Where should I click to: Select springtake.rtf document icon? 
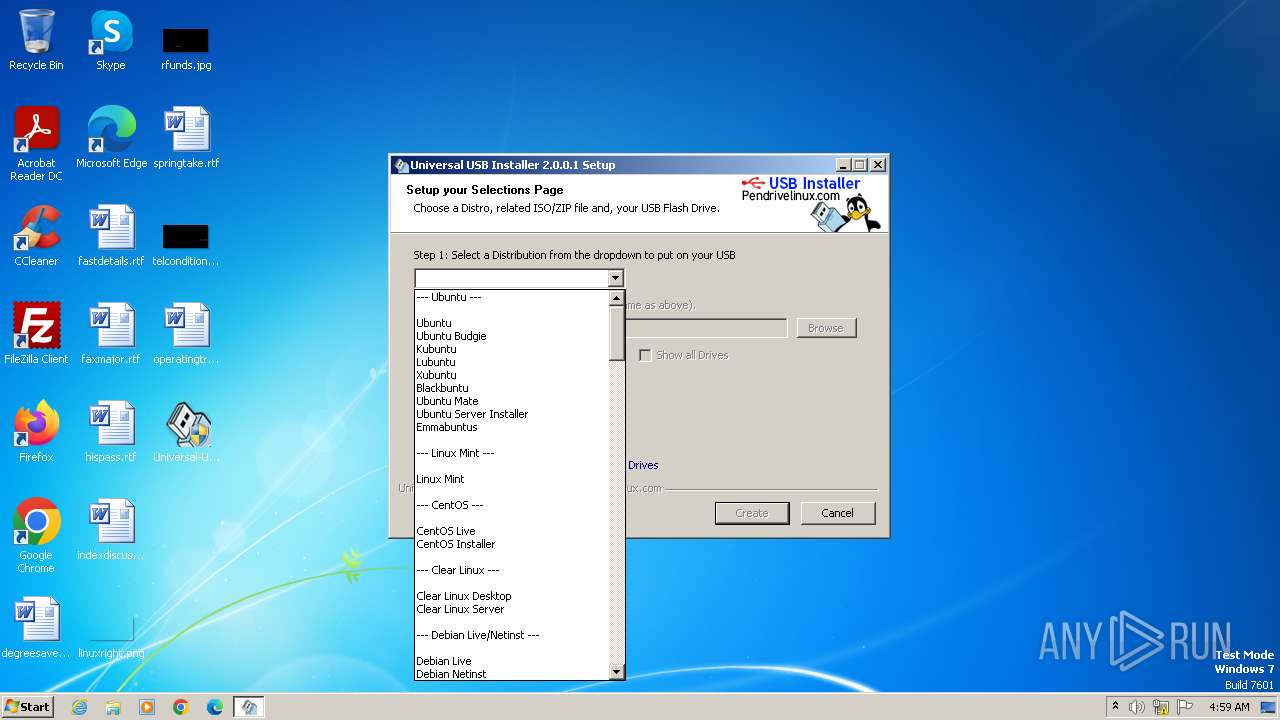tap(186, 138)
